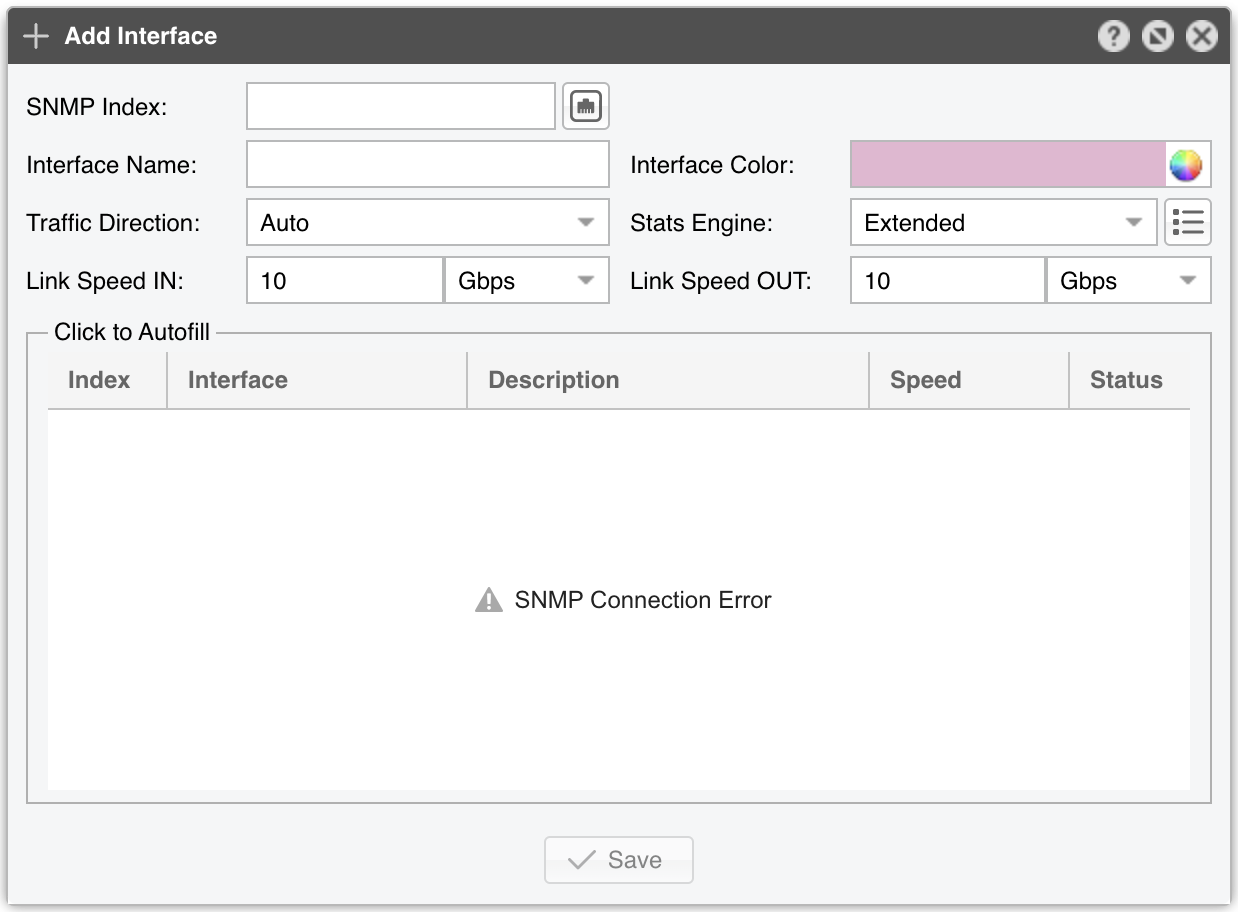Click inside the Interface Name field

pos(428,164)
